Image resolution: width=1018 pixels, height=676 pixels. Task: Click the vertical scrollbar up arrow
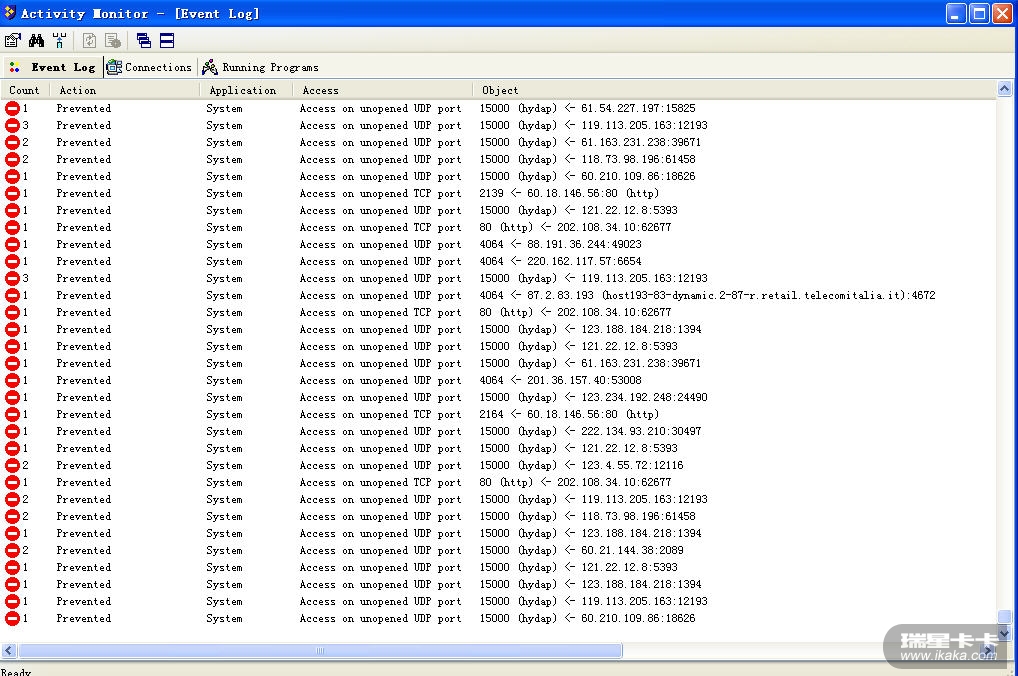pyautogui.click(x=1004, y=88)
